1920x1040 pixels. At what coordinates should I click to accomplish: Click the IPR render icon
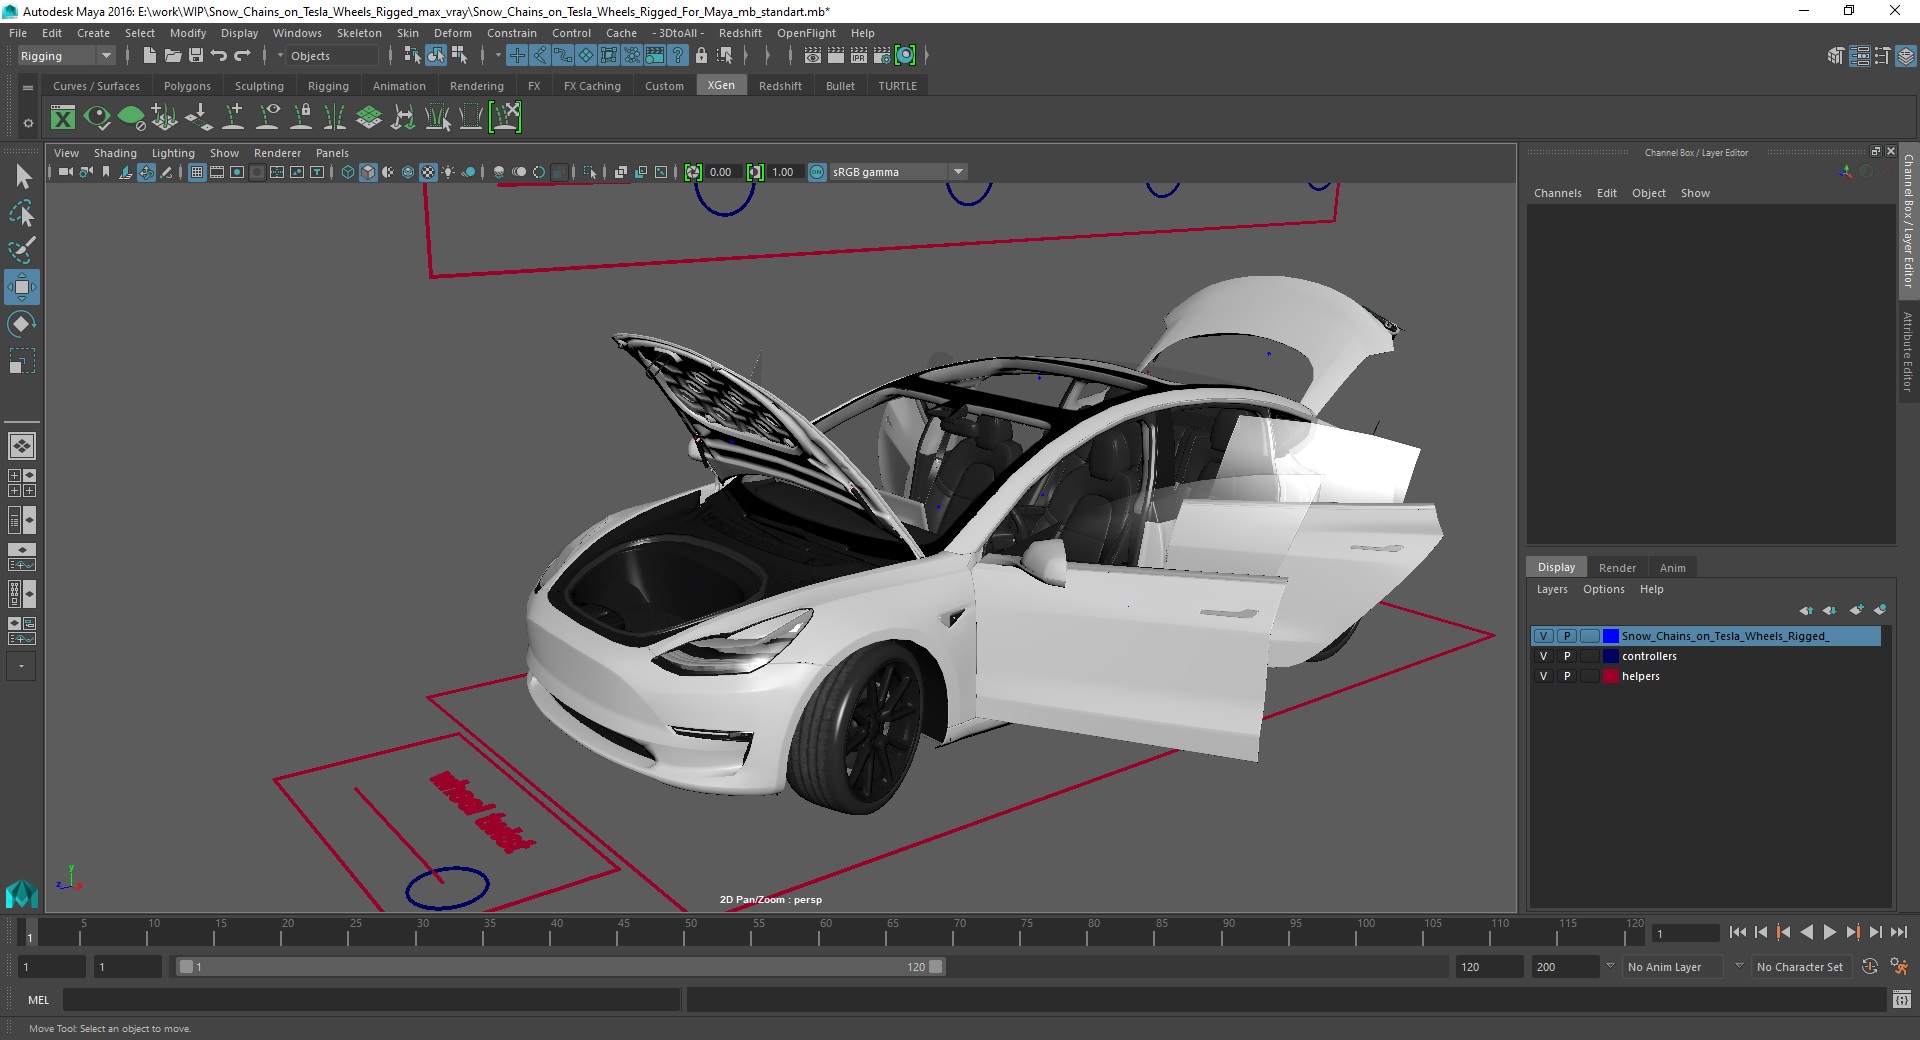tap(859, 56)
